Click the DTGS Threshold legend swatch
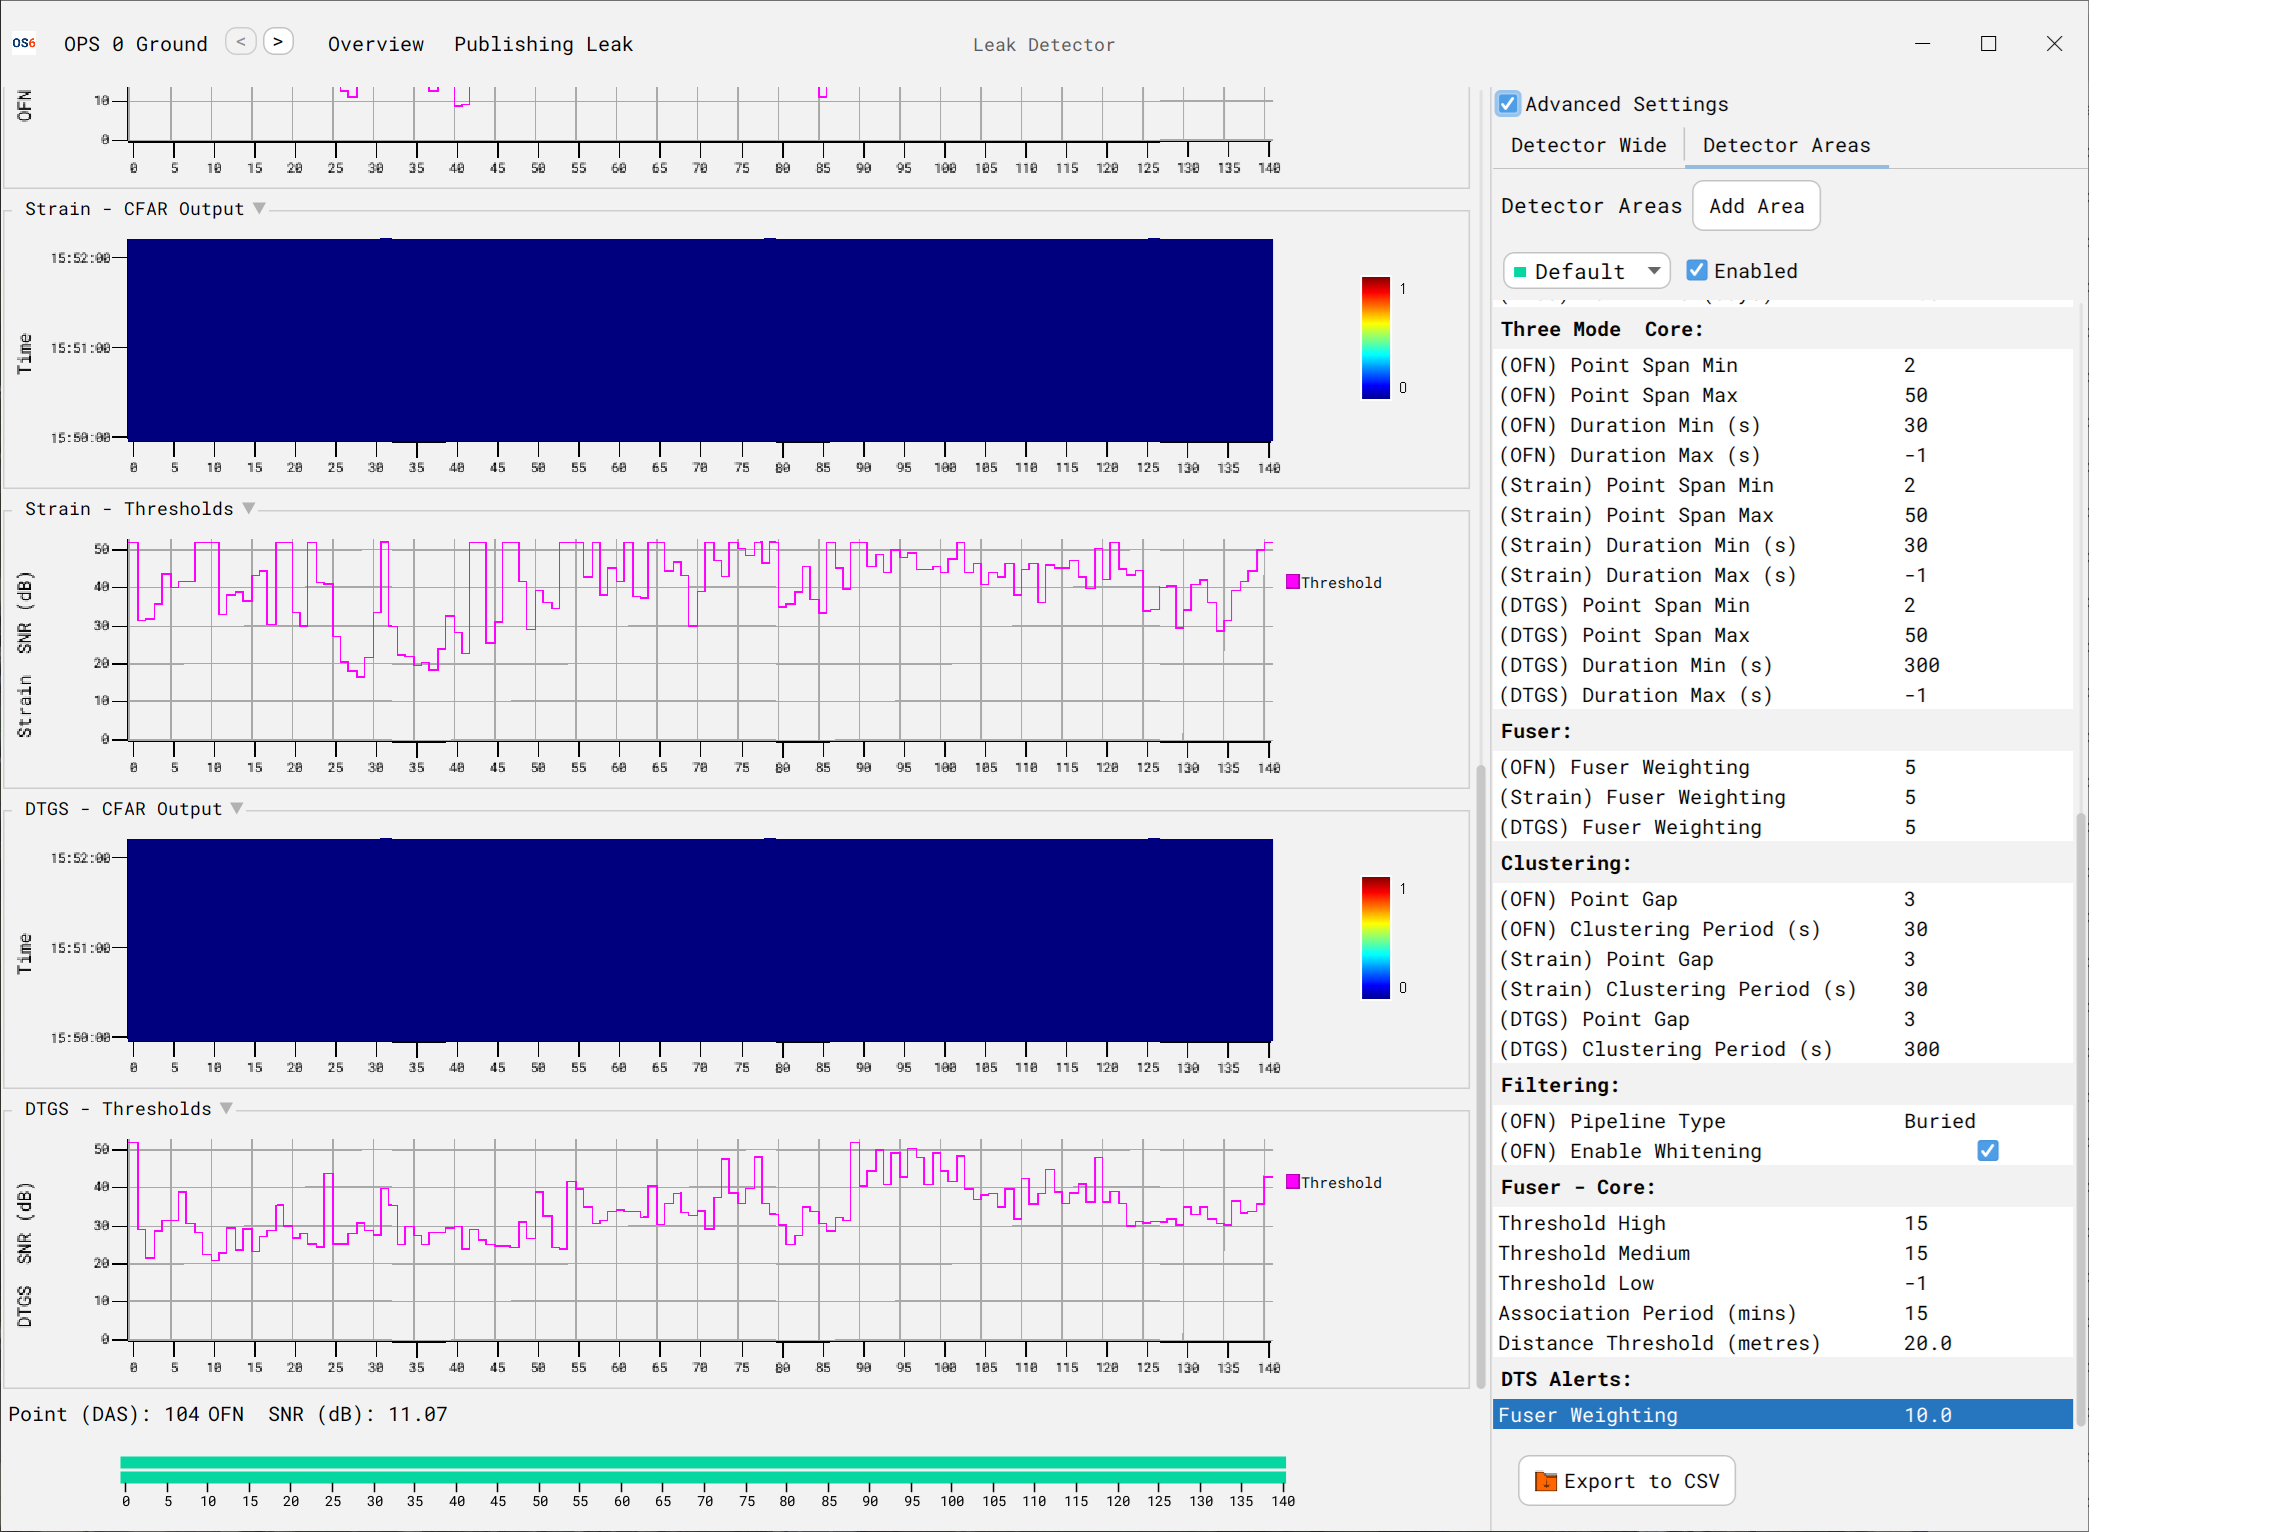The height and width of the screenshot is (1532, 2289). point(1292,1182)
